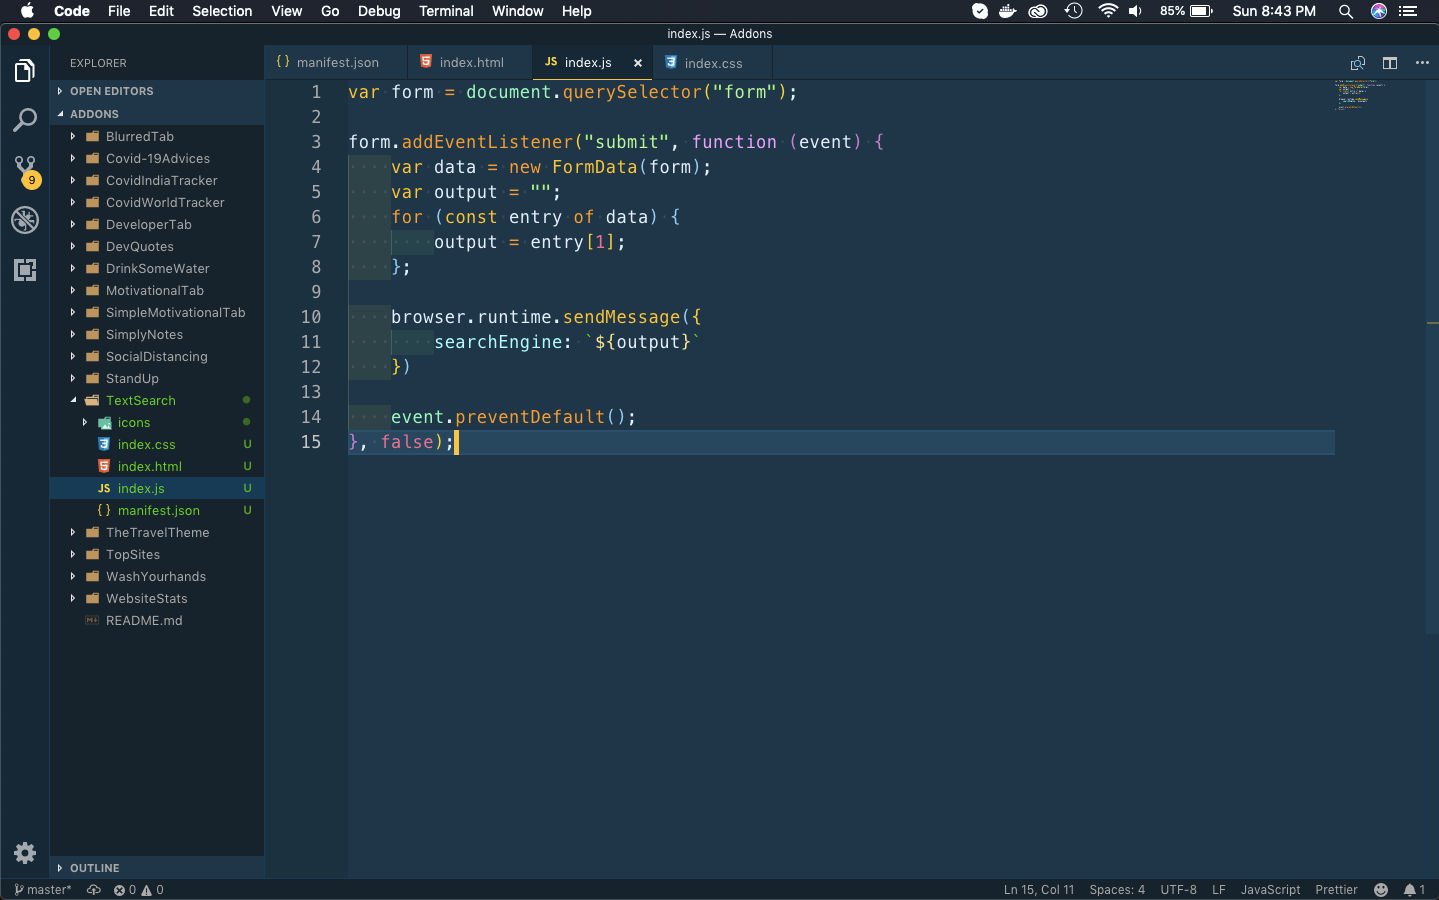Split the editor to the right
Image resolution: width=1439 pixels, height=900 pixels.
(x=1390, y=63)
